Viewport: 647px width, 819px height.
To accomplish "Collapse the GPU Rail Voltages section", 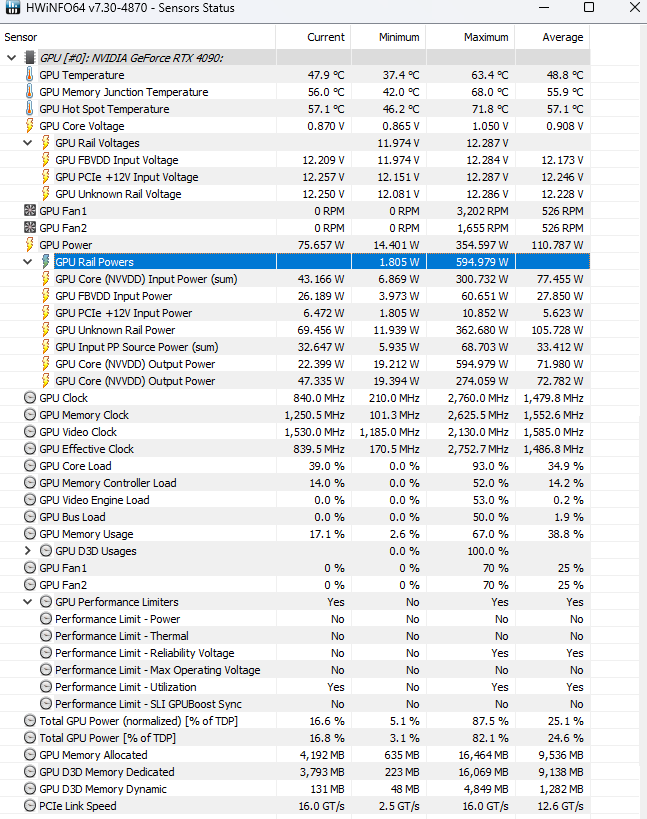I will coord(28,143).
